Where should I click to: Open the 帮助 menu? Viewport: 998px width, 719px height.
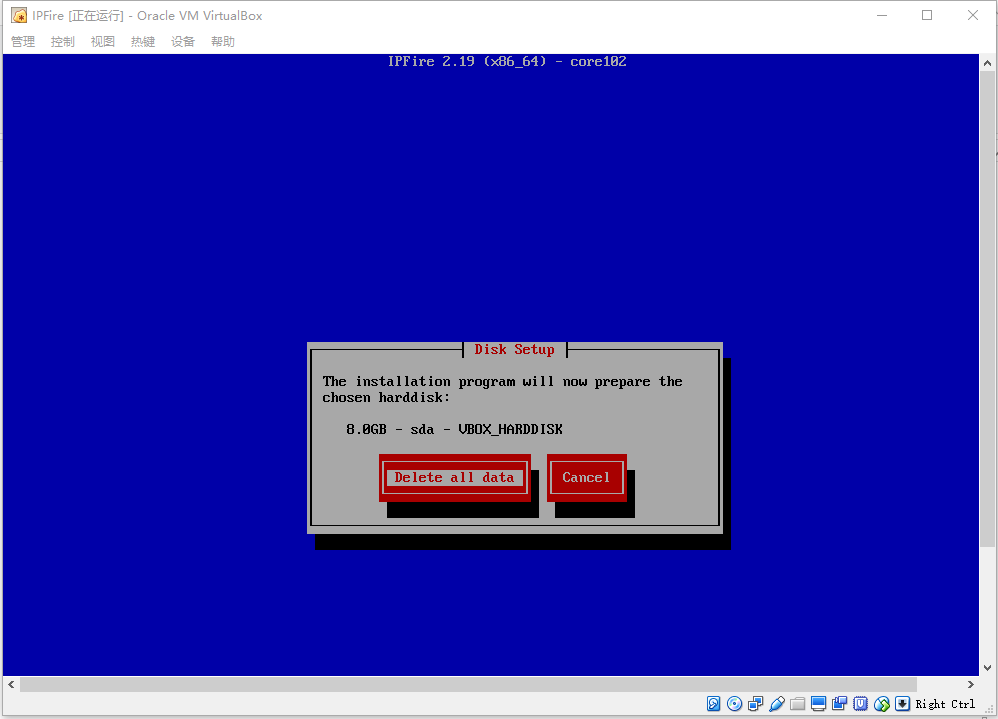(x=223, y=41)
